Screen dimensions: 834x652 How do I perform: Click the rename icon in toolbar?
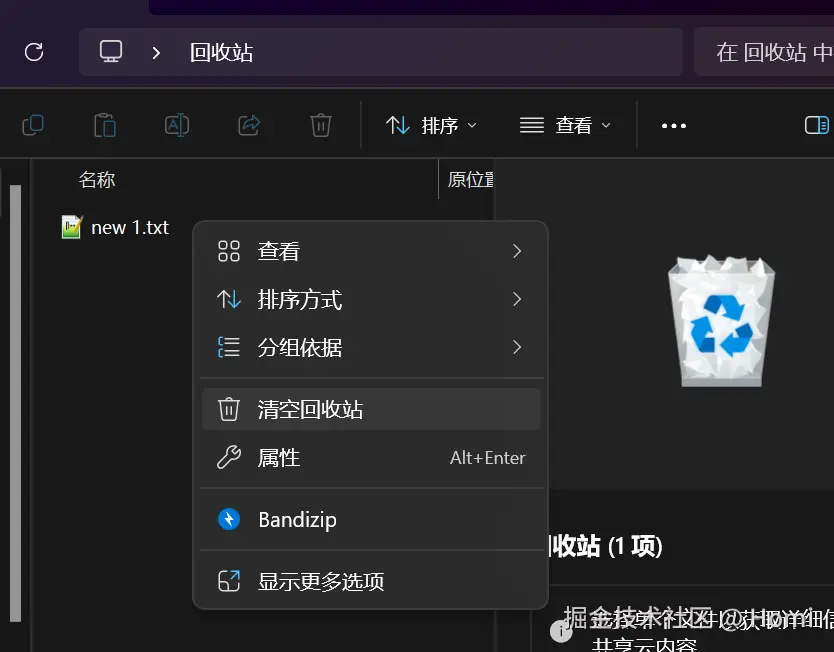tap(177, 126)
